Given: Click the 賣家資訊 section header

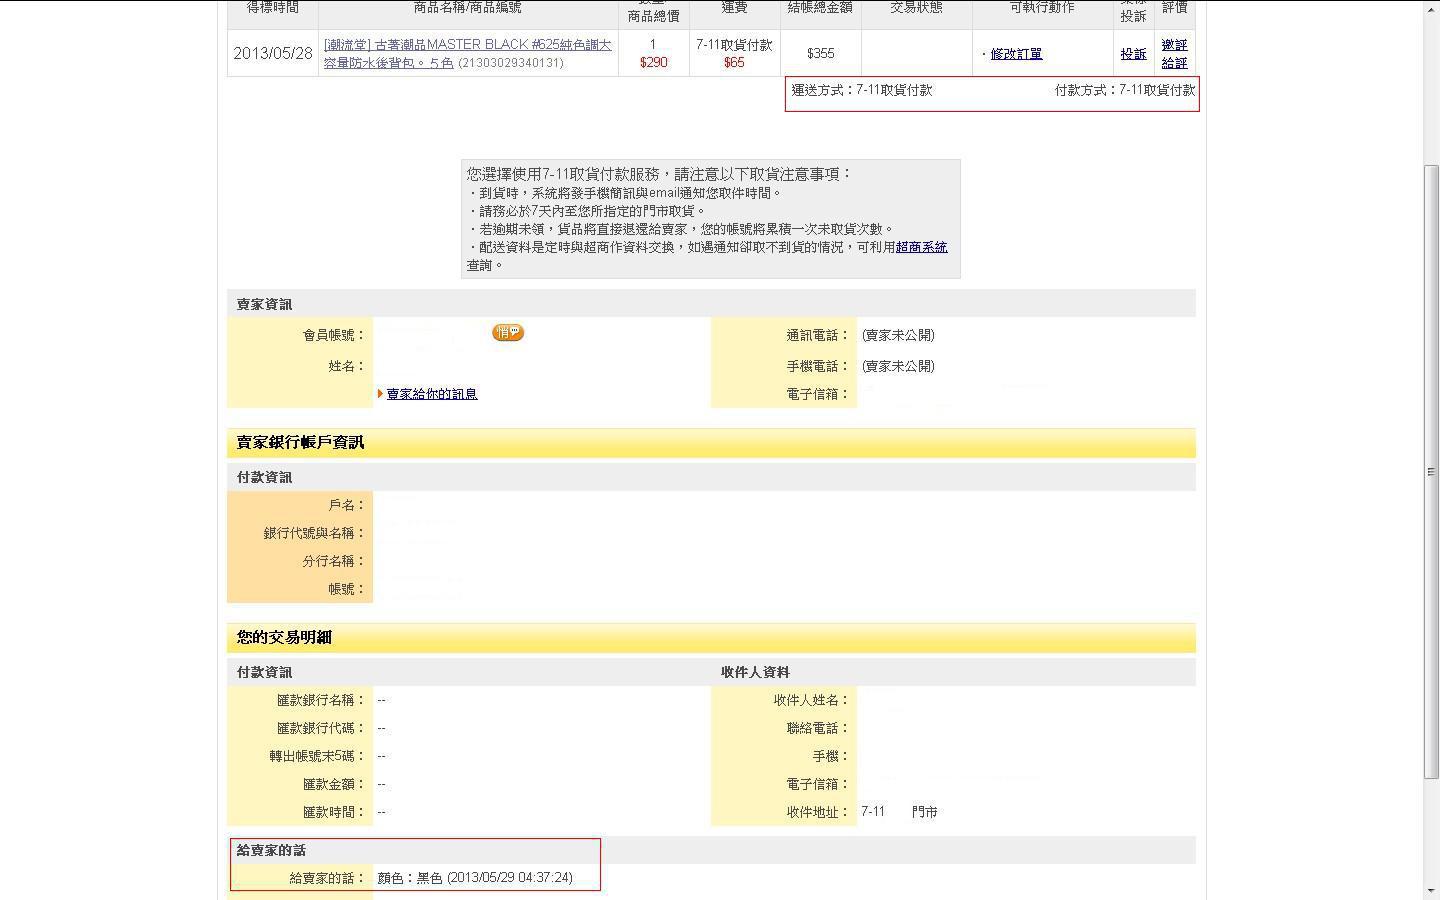Looking at the screenshot, I should click(x=264, y=304).
